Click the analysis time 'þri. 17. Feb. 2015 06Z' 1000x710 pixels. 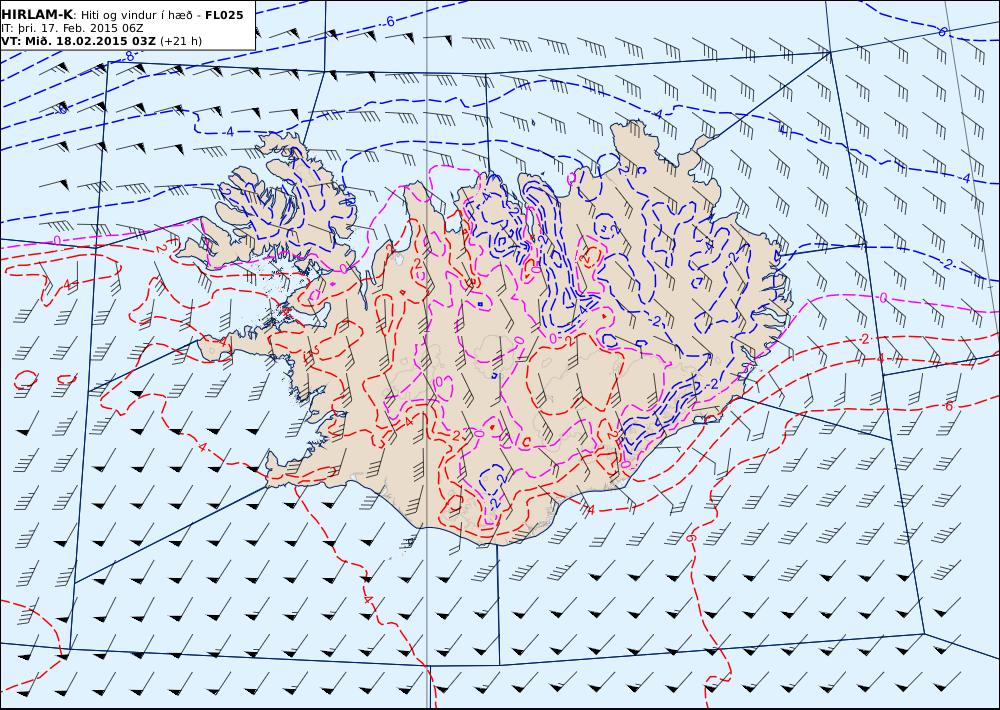79,29
